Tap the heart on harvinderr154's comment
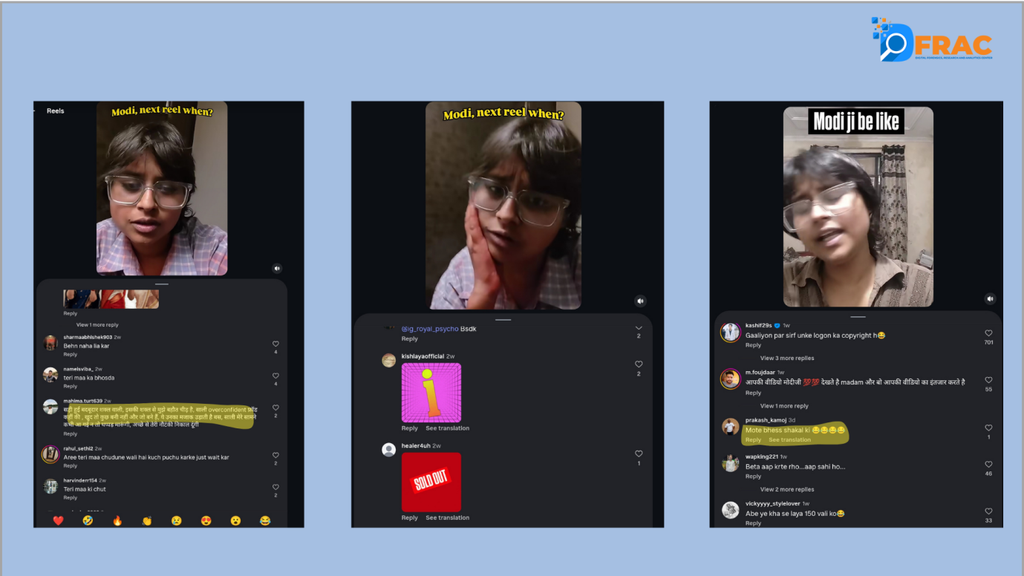 (x=276, y=487)
